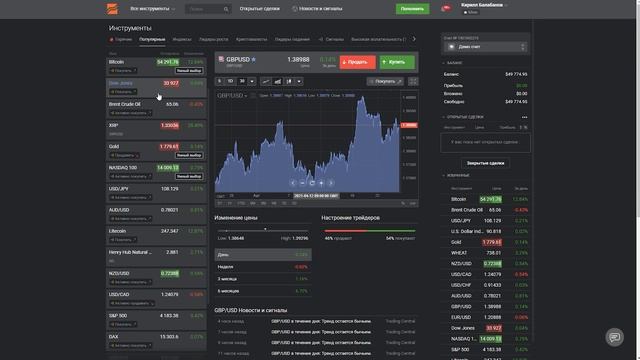Click the Sell button for GBPUSD
640x360 pixels.
pyautogui.click(x=358, y=62)
